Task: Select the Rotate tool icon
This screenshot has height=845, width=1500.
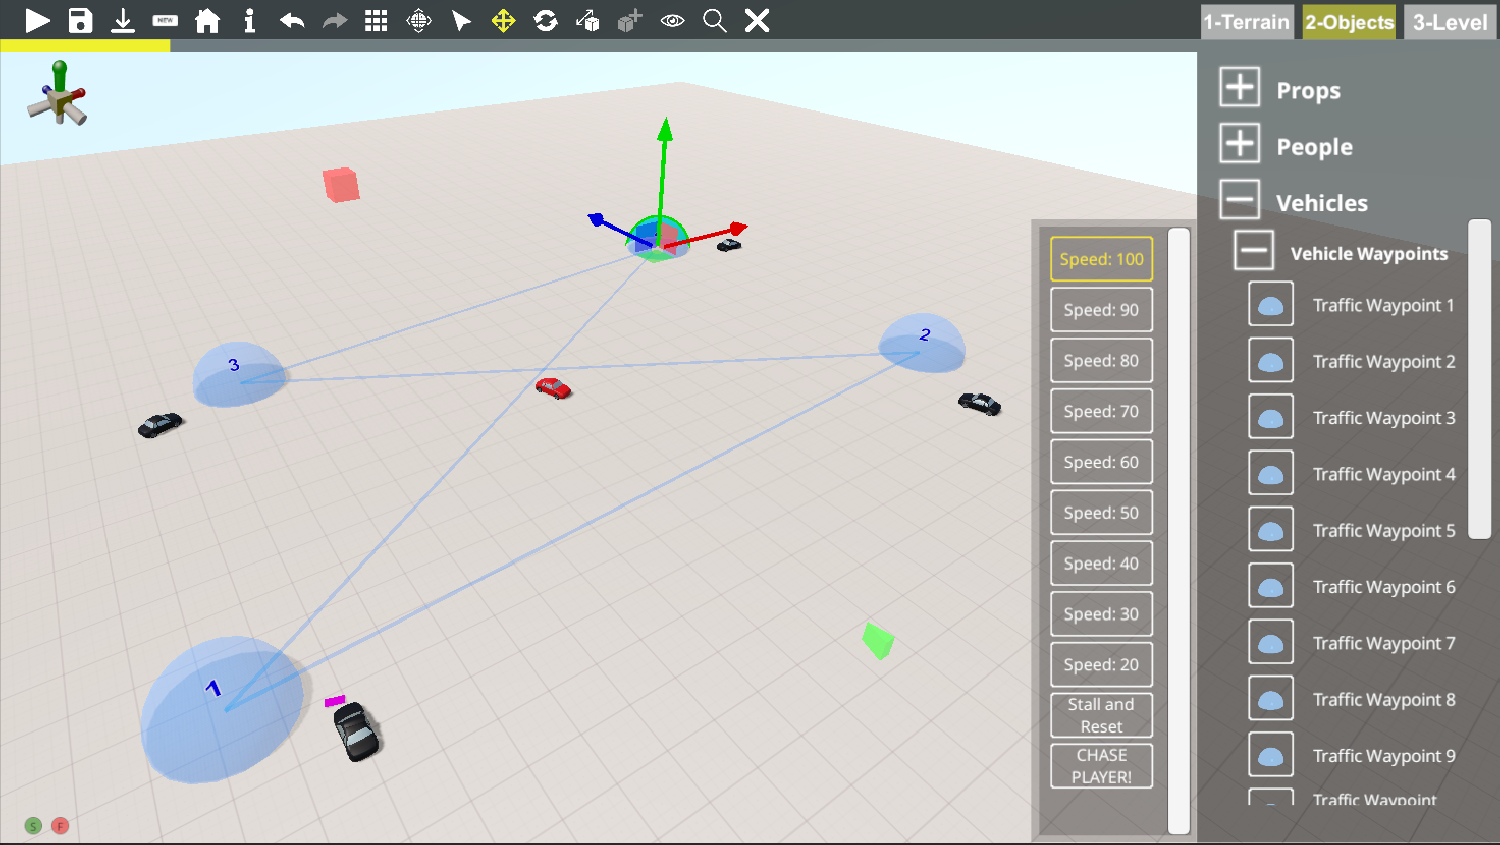Action: (x=545, y=20)
